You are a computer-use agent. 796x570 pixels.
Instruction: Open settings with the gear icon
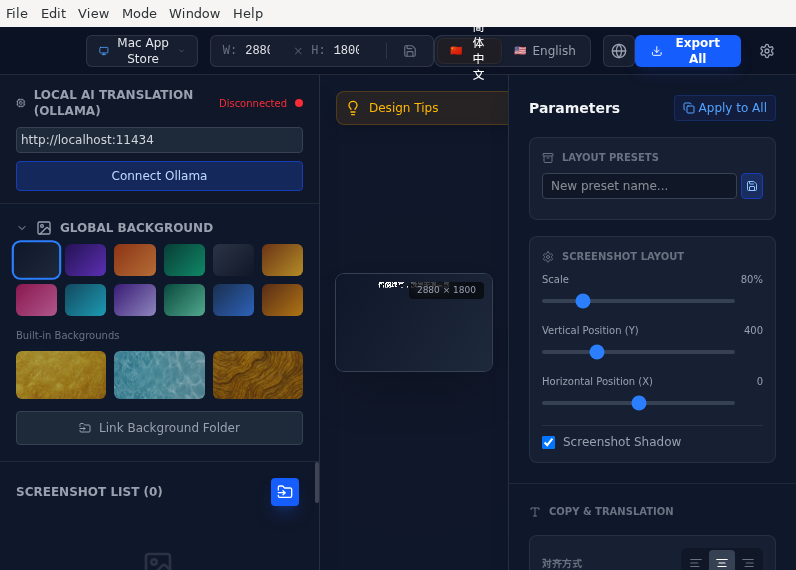(767, 51)
